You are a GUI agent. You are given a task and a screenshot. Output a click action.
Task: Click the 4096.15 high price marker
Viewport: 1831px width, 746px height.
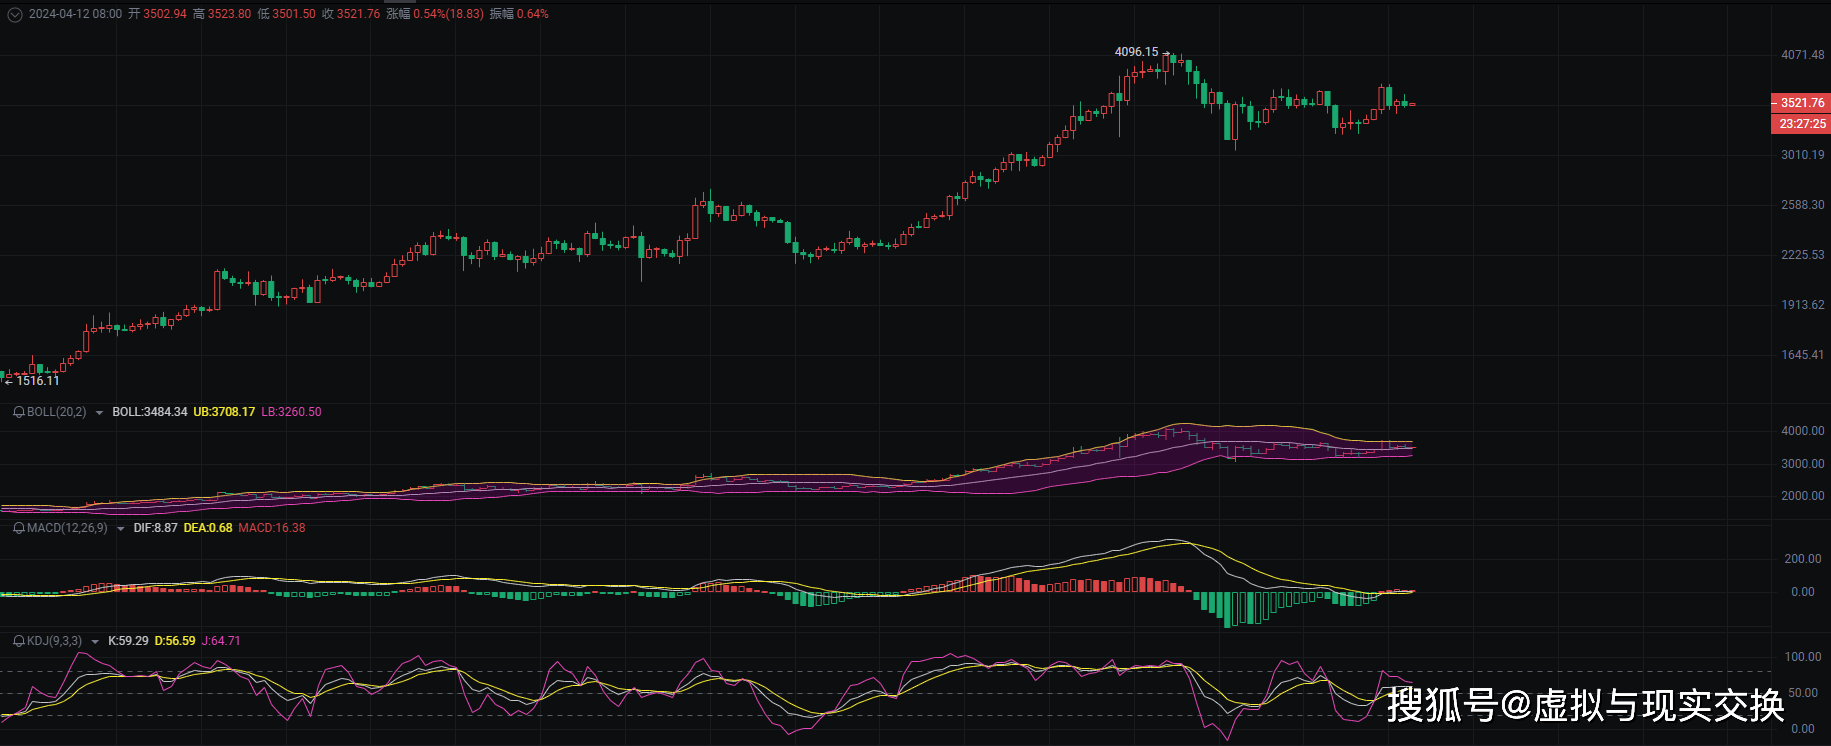[x=1136, y=52]
